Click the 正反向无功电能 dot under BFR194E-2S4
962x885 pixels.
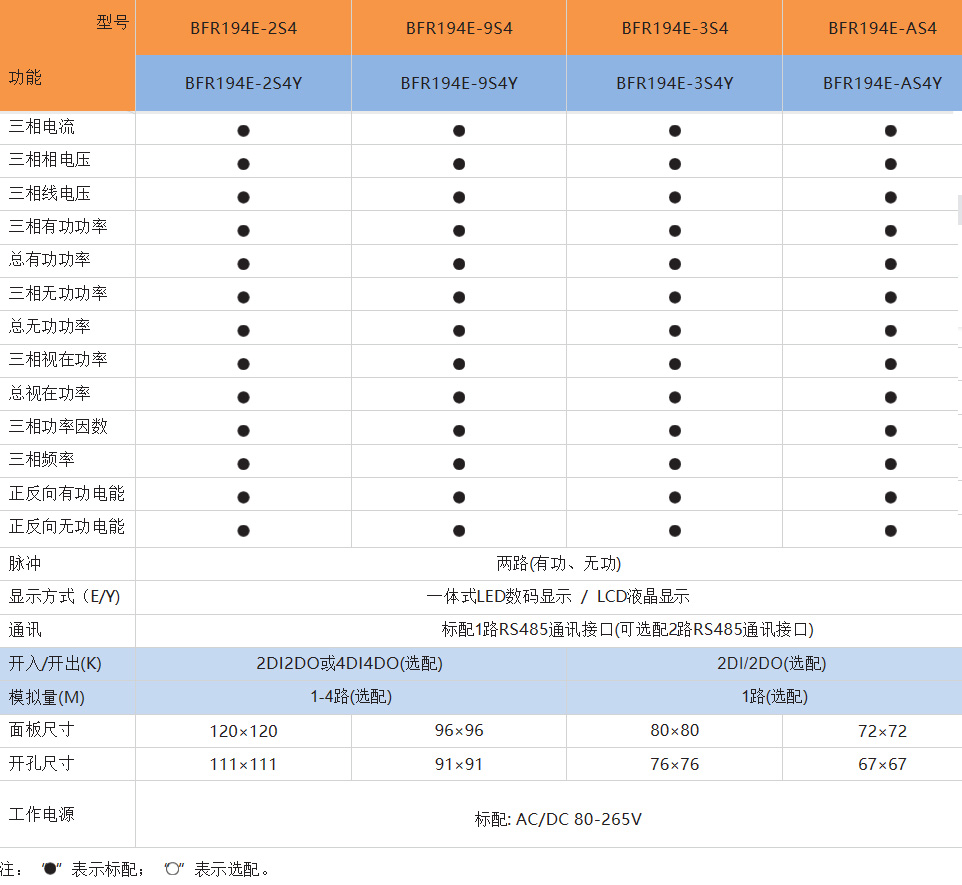tap(243, 531)
